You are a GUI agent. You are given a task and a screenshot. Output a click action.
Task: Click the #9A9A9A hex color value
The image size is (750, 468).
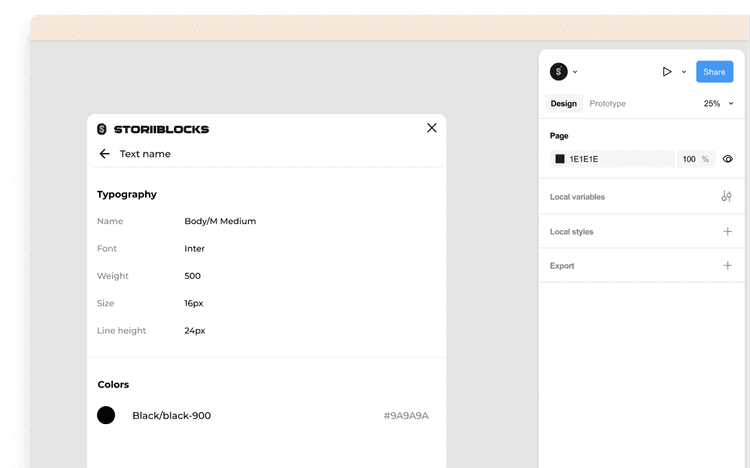[406, 416]
